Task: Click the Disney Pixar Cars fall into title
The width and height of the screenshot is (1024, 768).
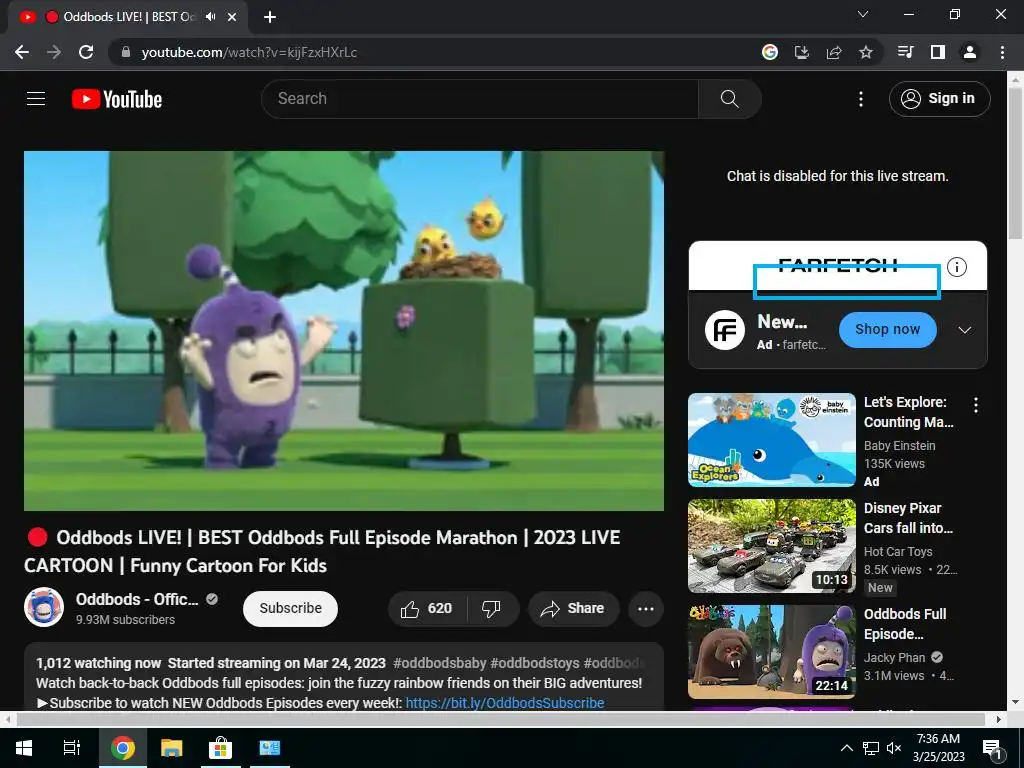Action: point(908,518)
